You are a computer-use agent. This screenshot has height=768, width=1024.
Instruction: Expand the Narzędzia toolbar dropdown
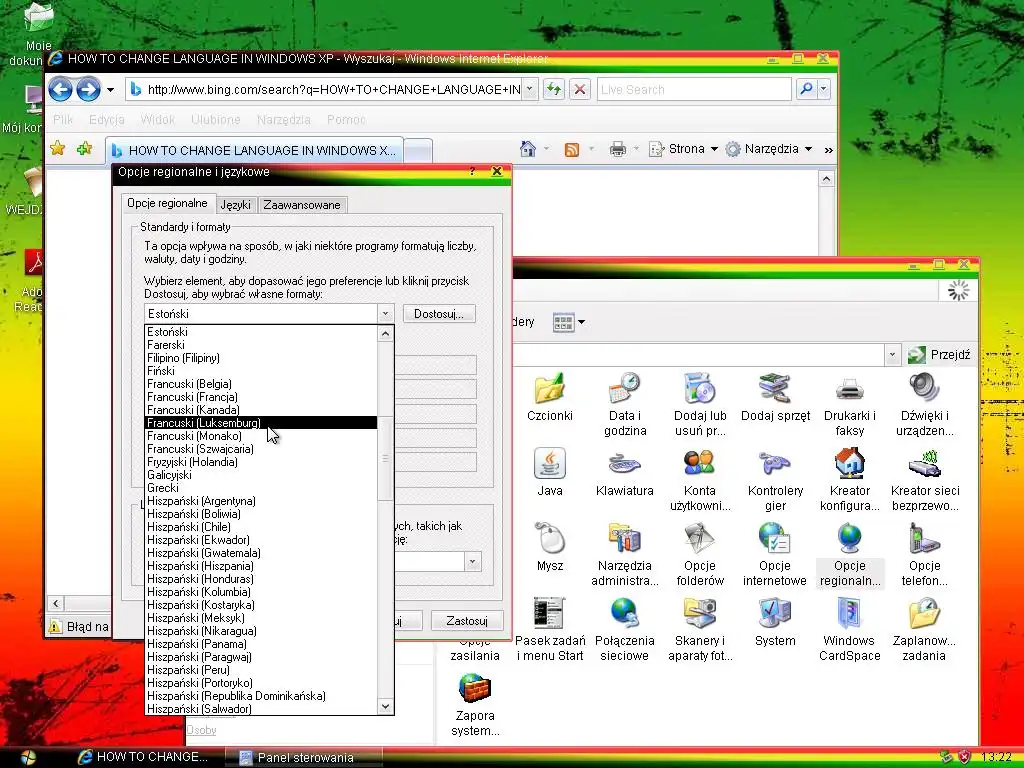(x=808, y=149)
